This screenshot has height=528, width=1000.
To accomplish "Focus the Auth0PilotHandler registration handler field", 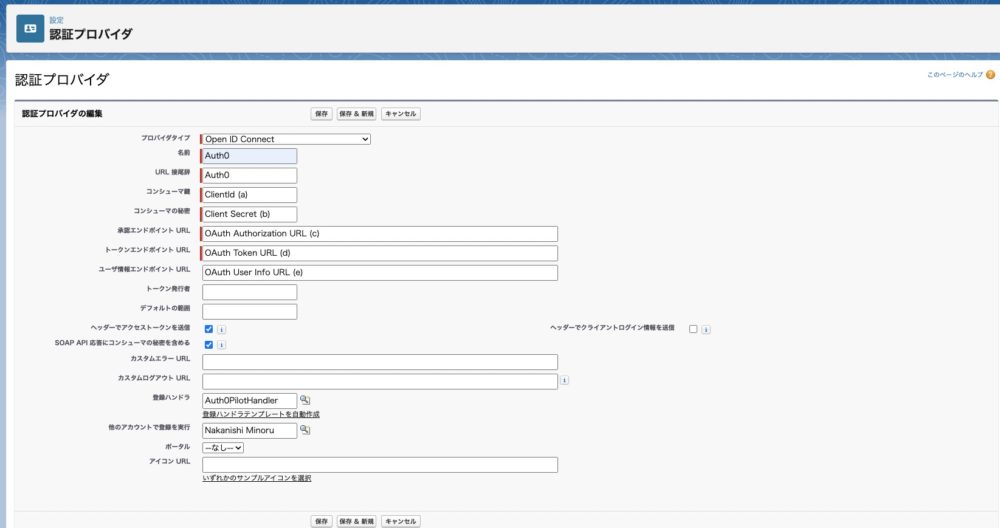I will tap(249, 400).
